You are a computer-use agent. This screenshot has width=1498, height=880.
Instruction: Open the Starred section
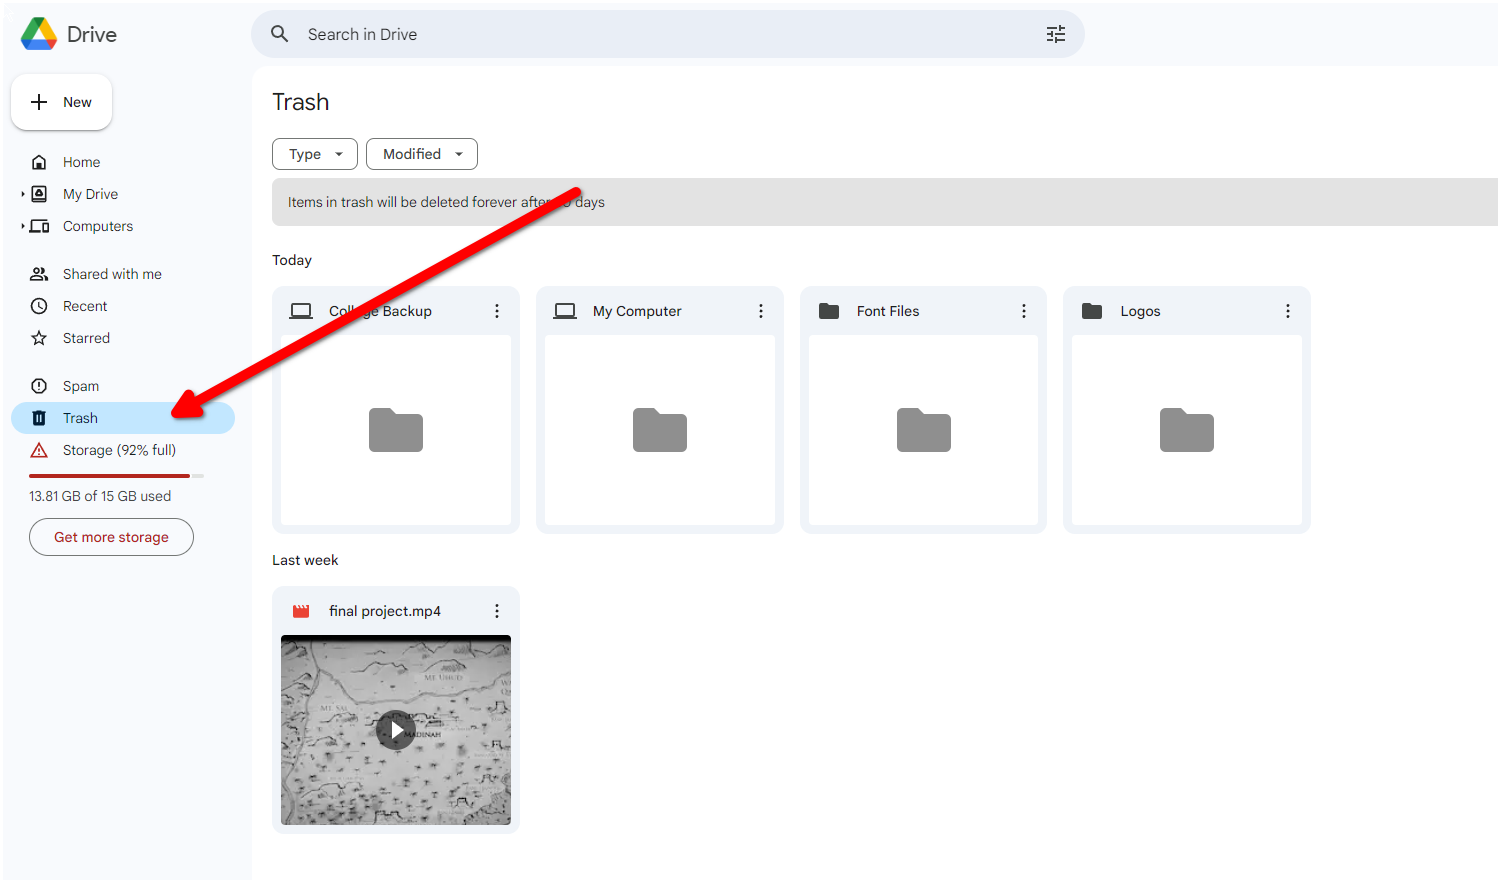86,338
